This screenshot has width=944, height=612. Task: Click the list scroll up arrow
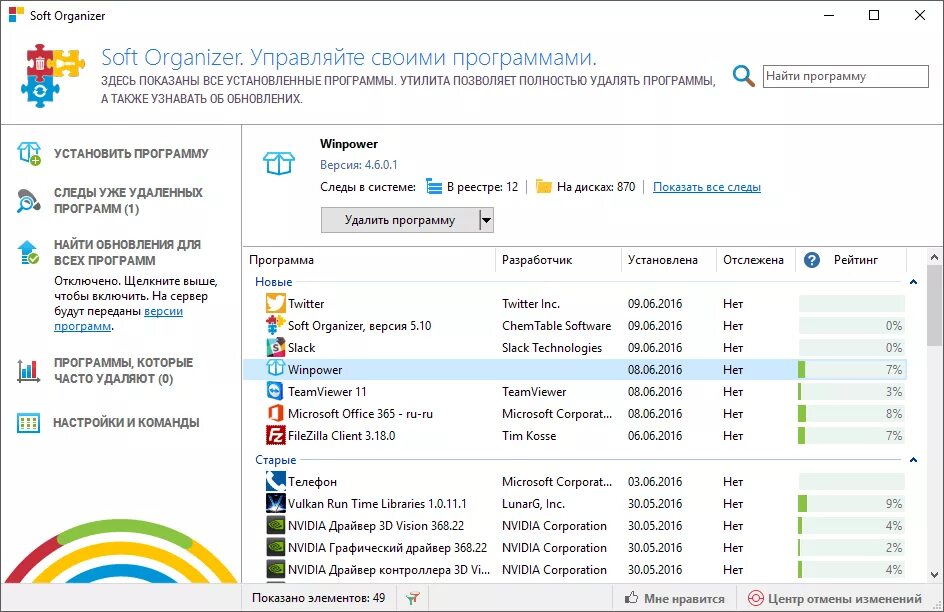pos(934,257)
